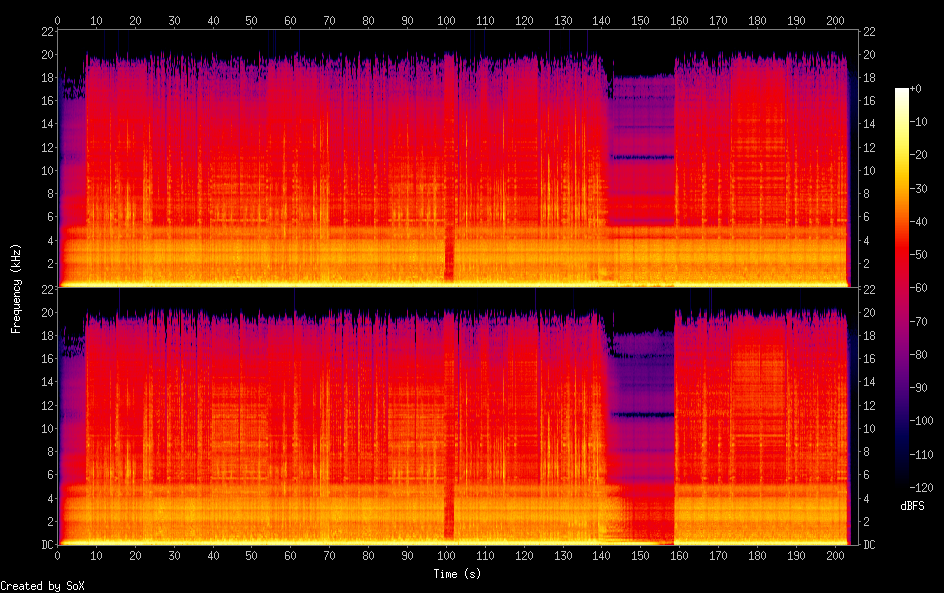Click "DC" label on the right frequency axis

869,545
